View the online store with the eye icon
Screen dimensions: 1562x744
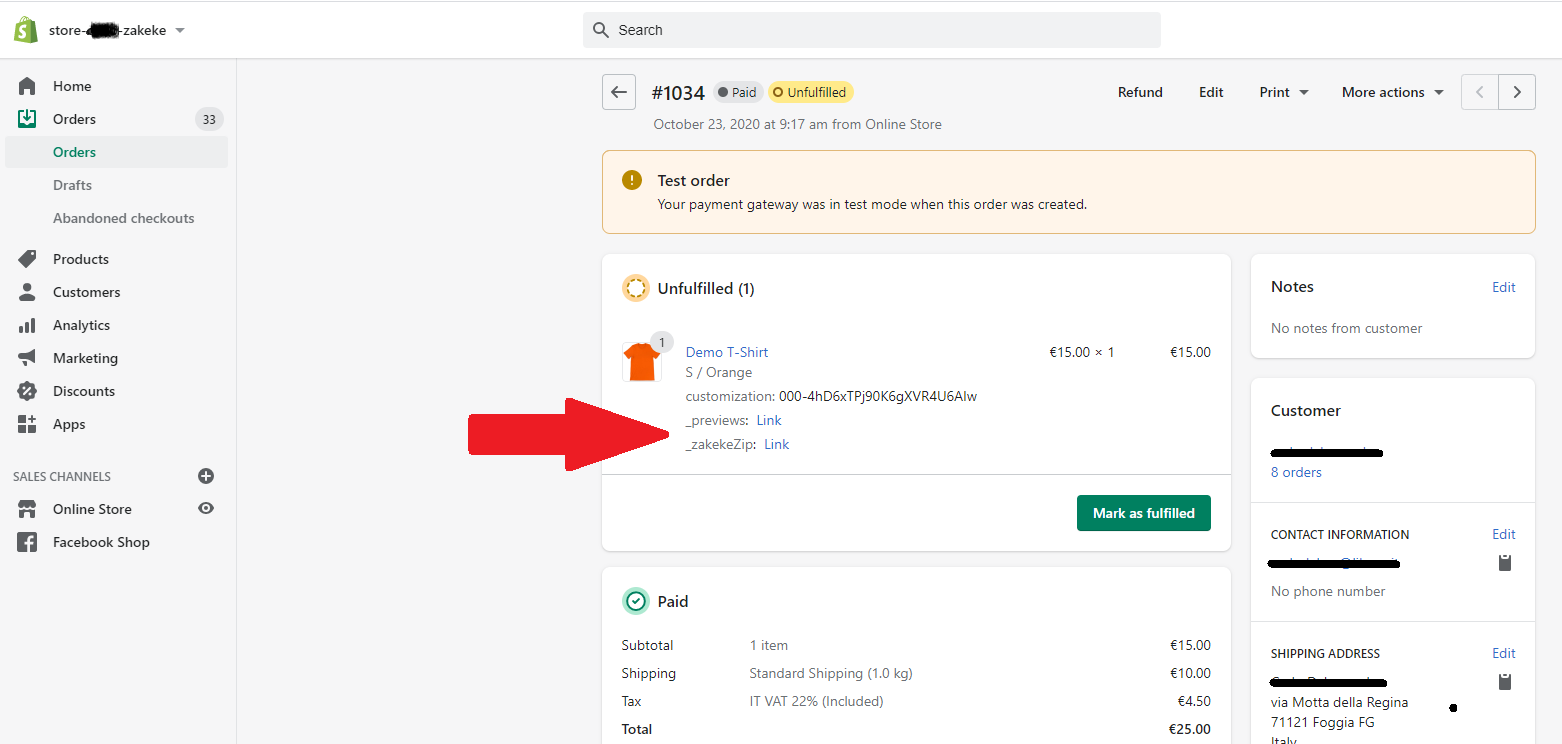[206, 509]
